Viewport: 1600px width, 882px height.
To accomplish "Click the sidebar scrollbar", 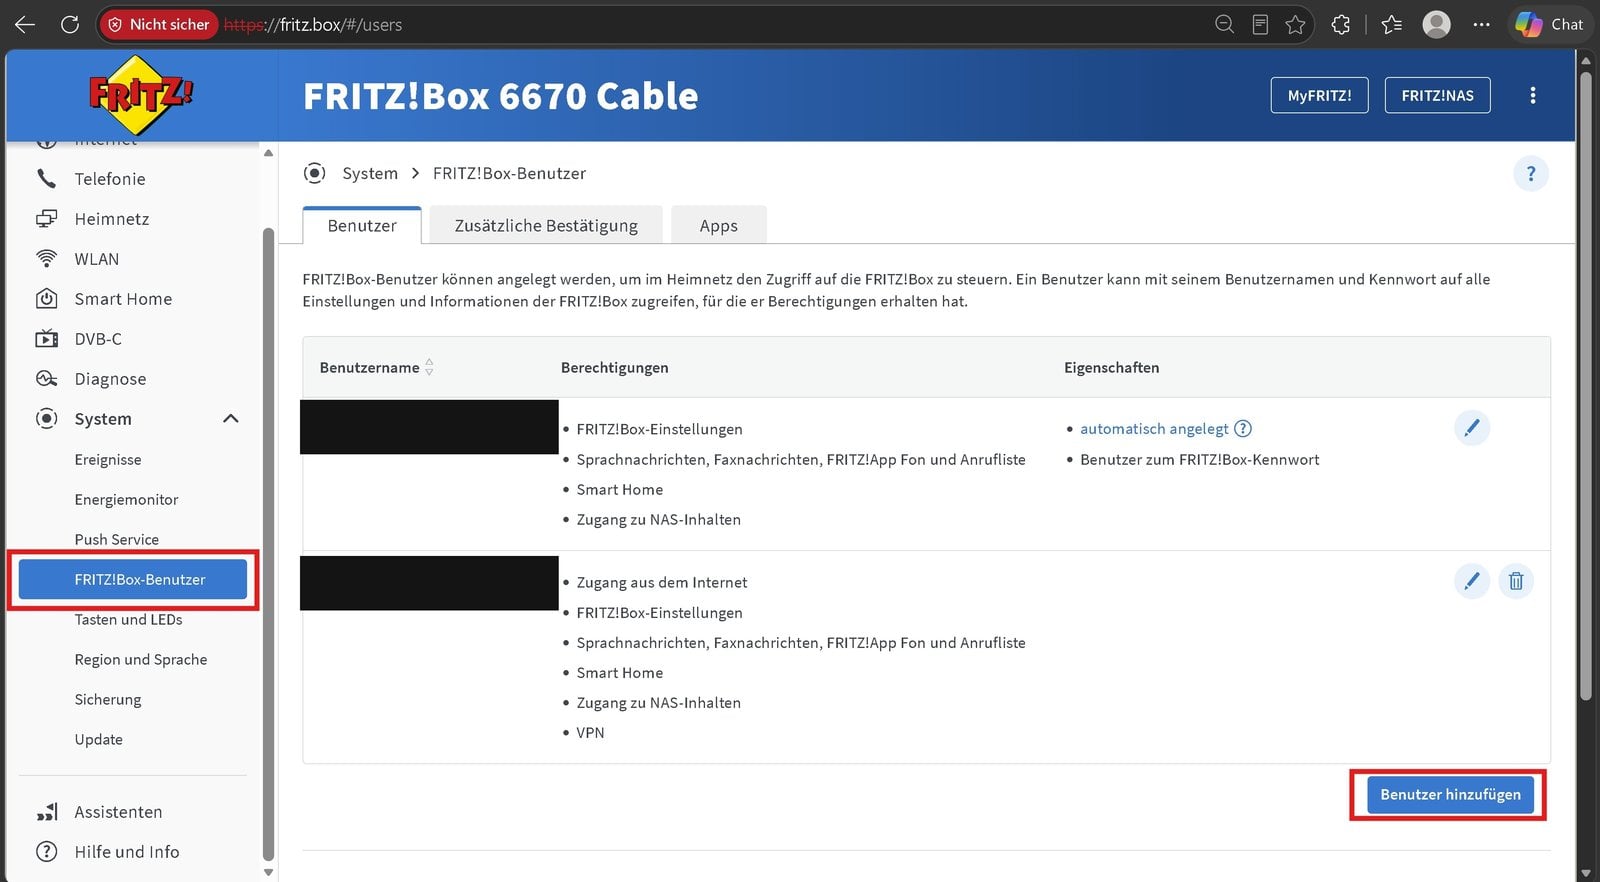I will (267, 543).
